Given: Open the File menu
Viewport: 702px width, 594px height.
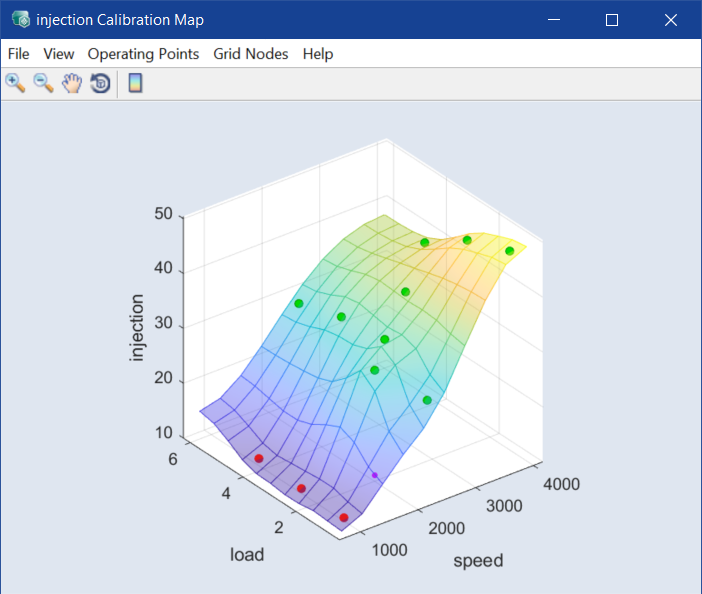Looking at the screenshot, I should click(18, 54).
